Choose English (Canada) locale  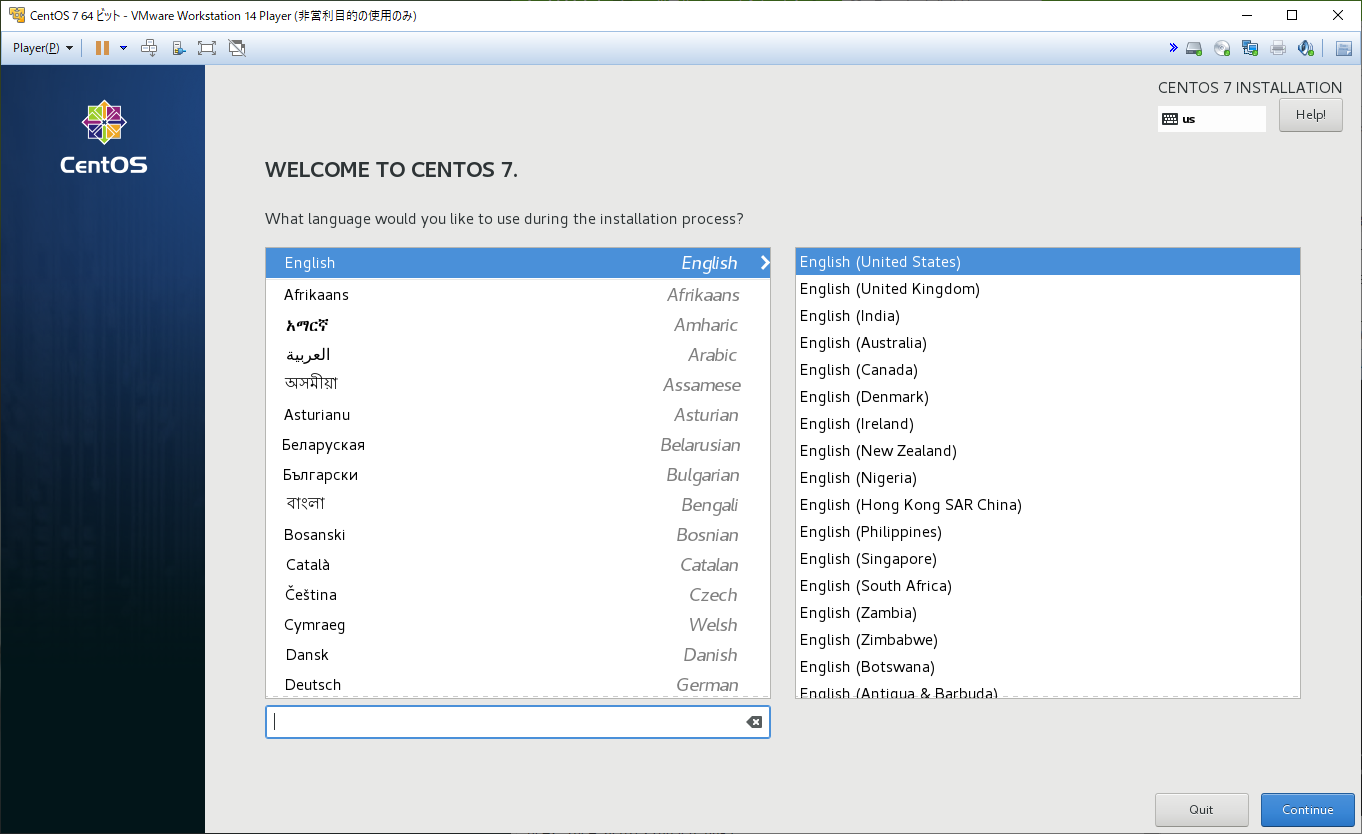click(1048, 370)
